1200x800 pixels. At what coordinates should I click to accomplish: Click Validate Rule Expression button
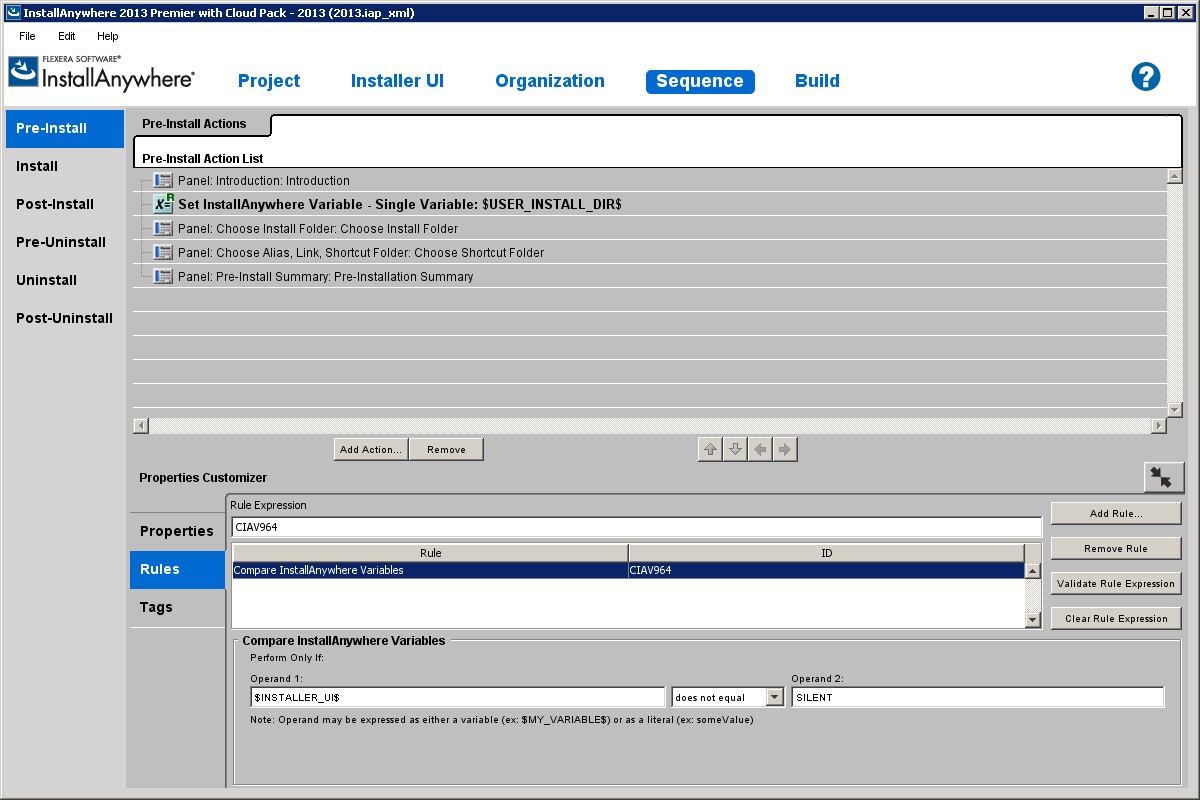[x=1116, y=584]
